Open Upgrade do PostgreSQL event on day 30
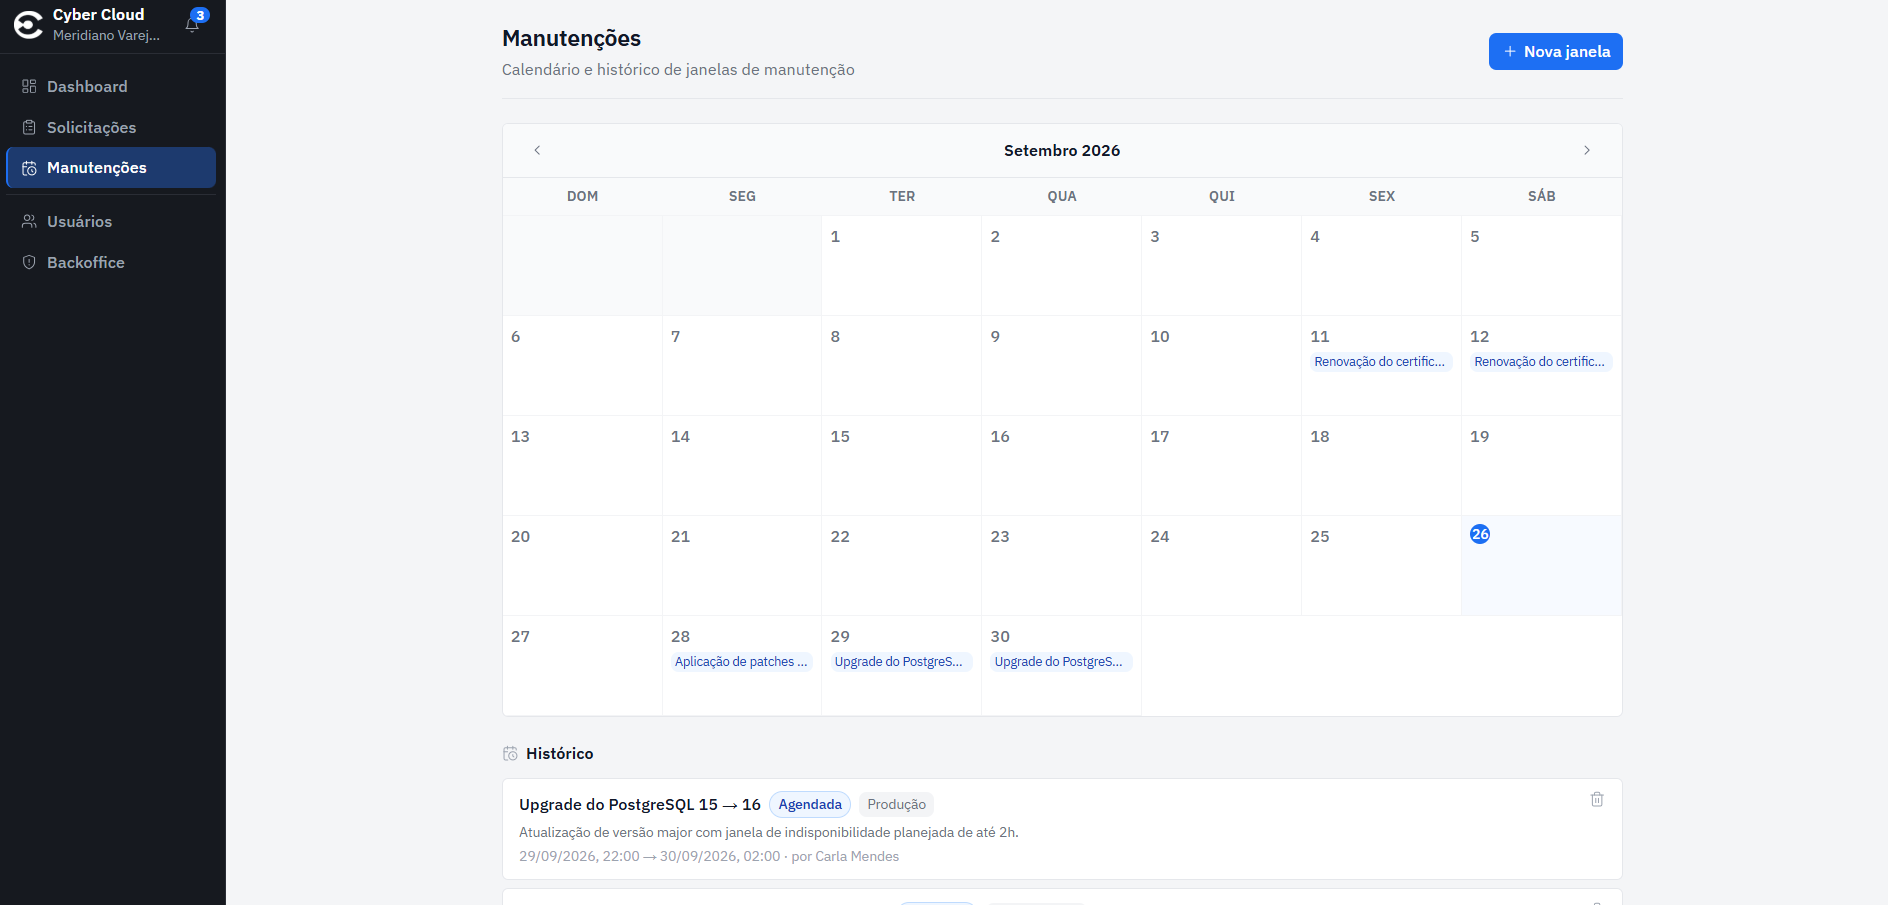The height and width of the screenshot is (905, 1888). coord(1061,662)
